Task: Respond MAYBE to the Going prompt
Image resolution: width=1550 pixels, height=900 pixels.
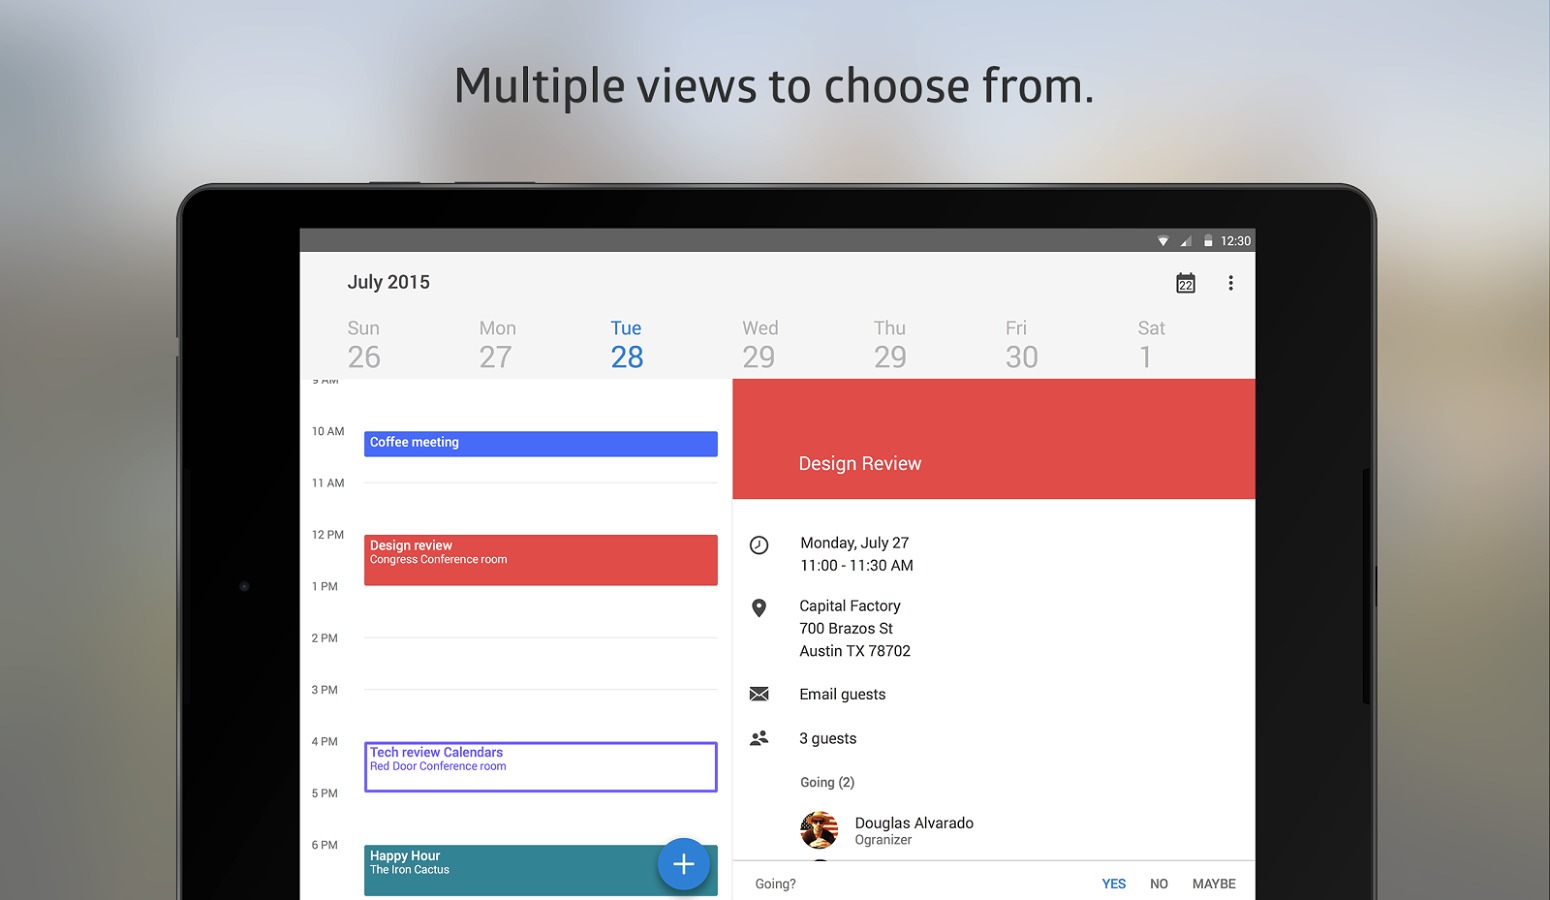Action: (x=1213, y=884)
